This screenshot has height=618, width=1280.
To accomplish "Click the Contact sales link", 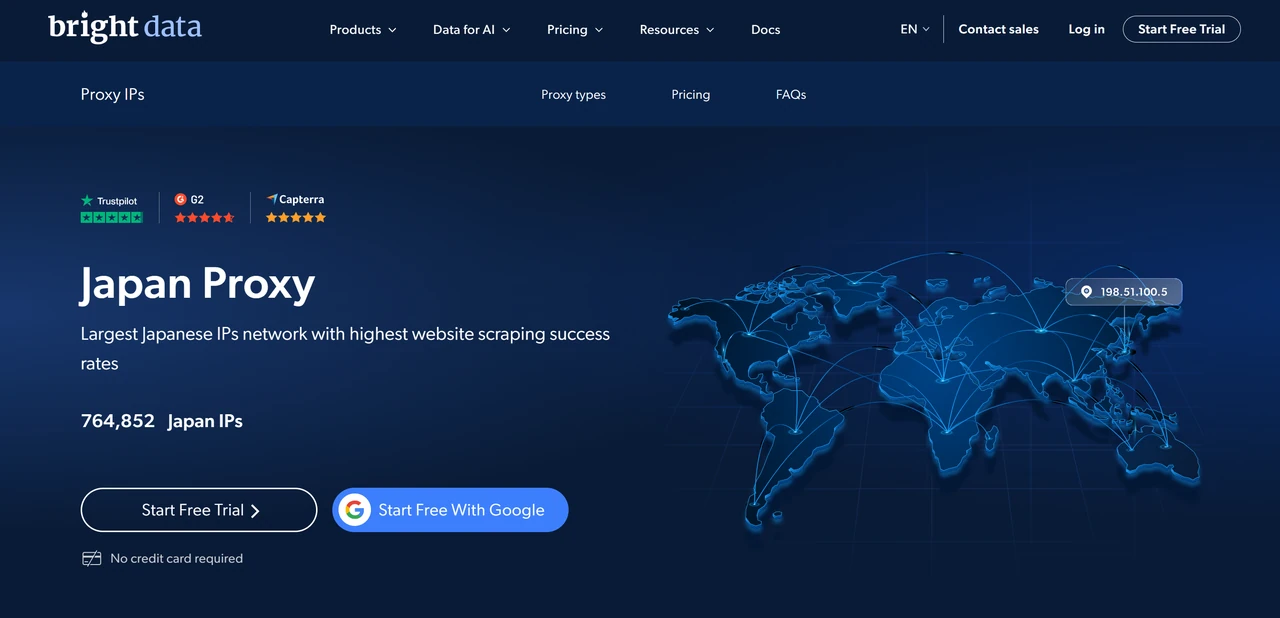I will (x=998, y=30).
